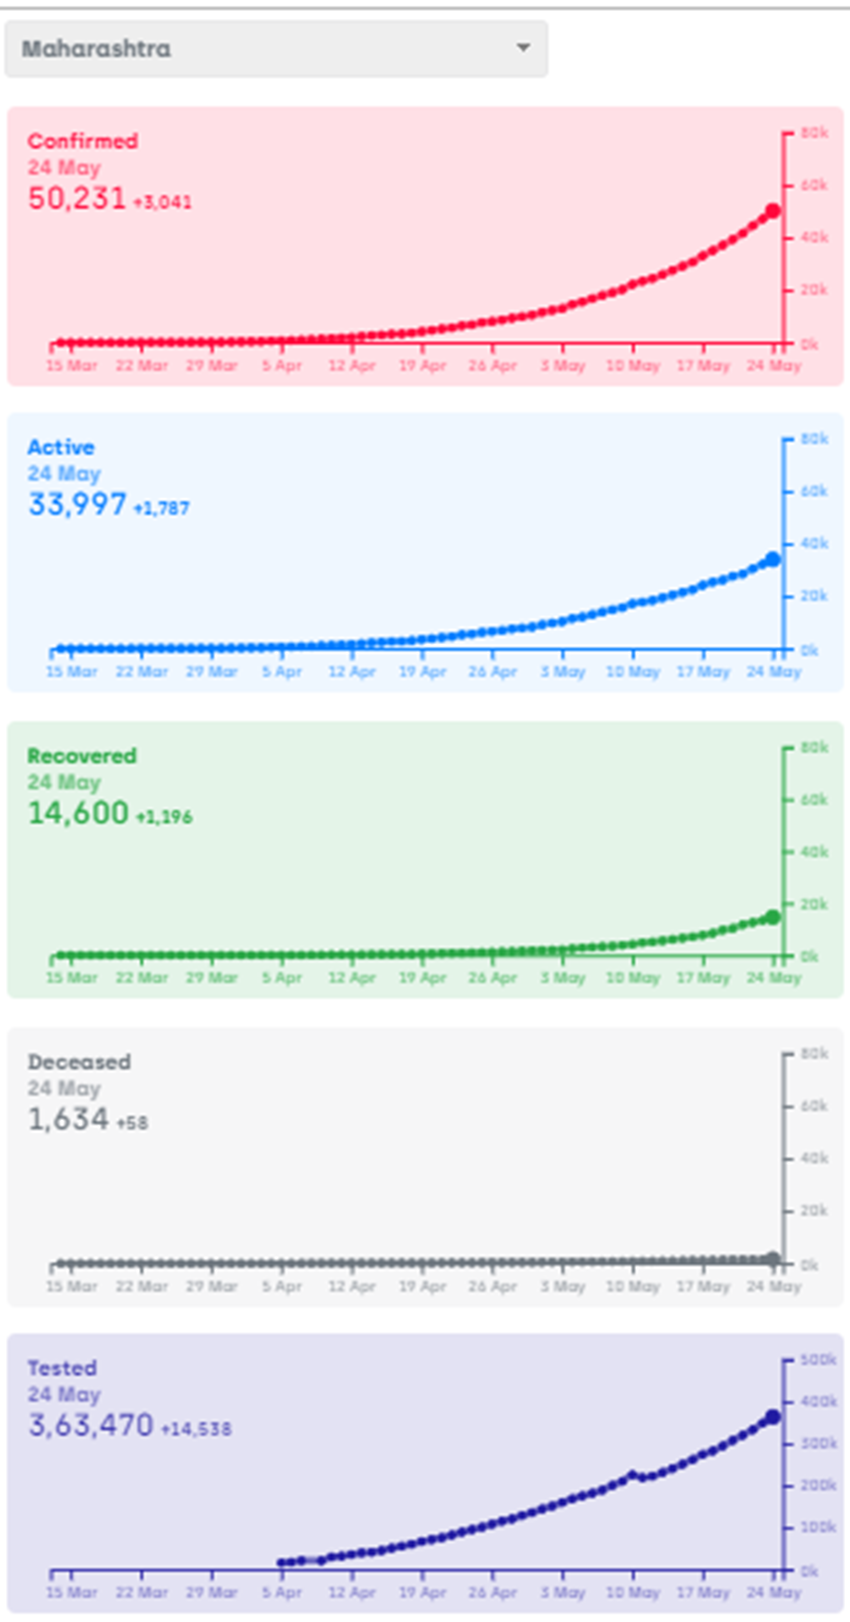
Task: Click the Confirmed heading label
Action: [83, 141]
